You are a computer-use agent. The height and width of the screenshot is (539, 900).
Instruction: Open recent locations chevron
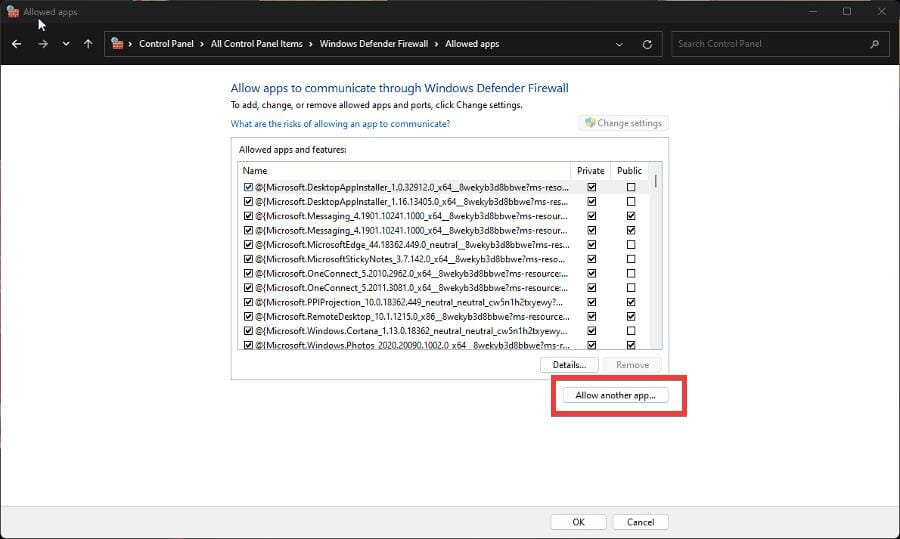pos(66,44)
